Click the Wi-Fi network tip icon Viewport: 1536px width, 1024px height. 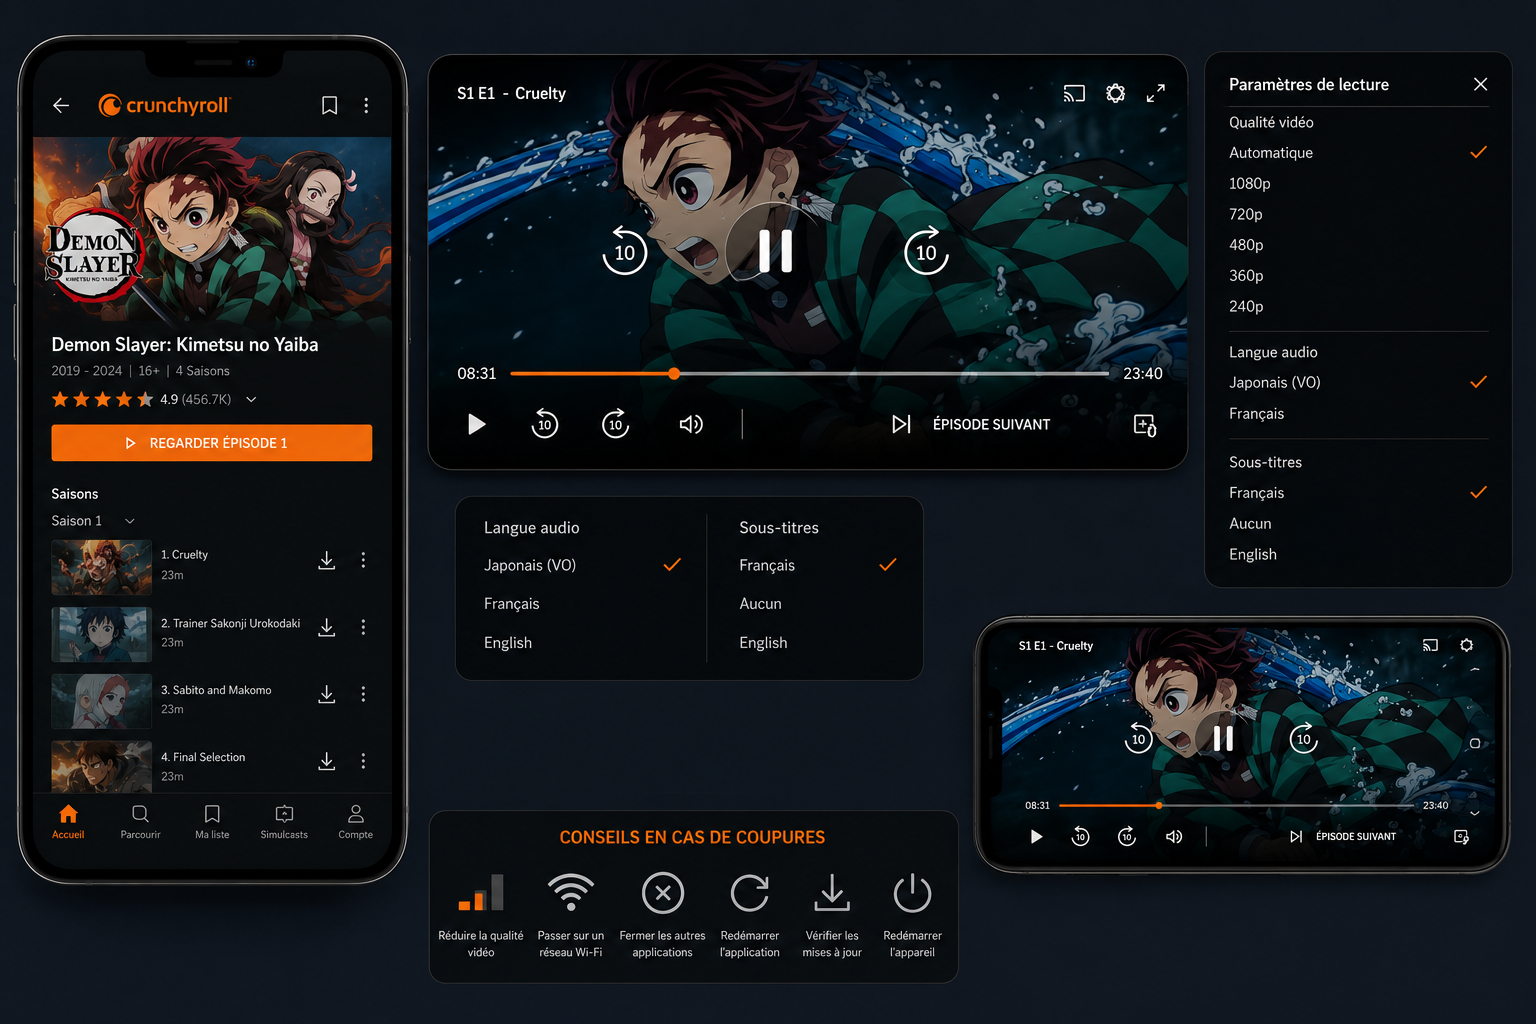coord(571,892)
